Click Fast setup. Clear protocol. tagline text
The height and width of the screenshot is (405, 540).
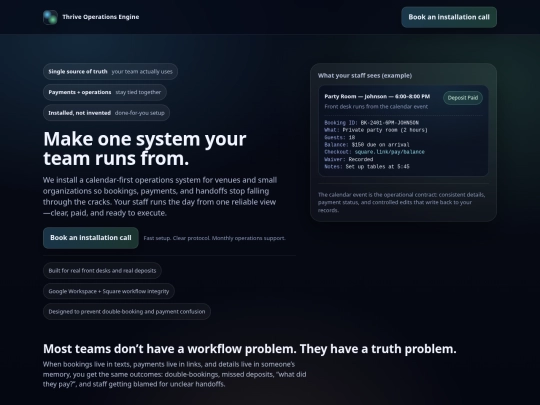click(x=215, y=238)
